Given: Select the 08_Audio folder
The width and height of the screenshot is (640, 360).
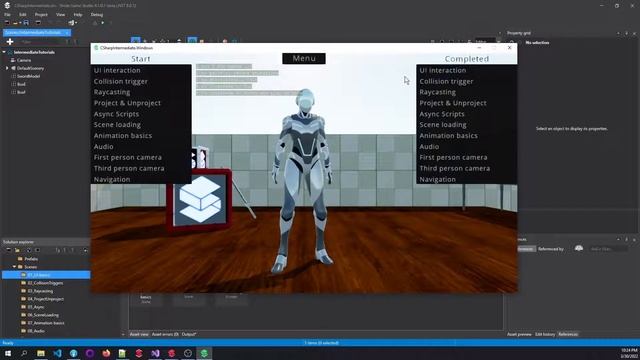Looking at the screenshot, I should coord(36,331).
